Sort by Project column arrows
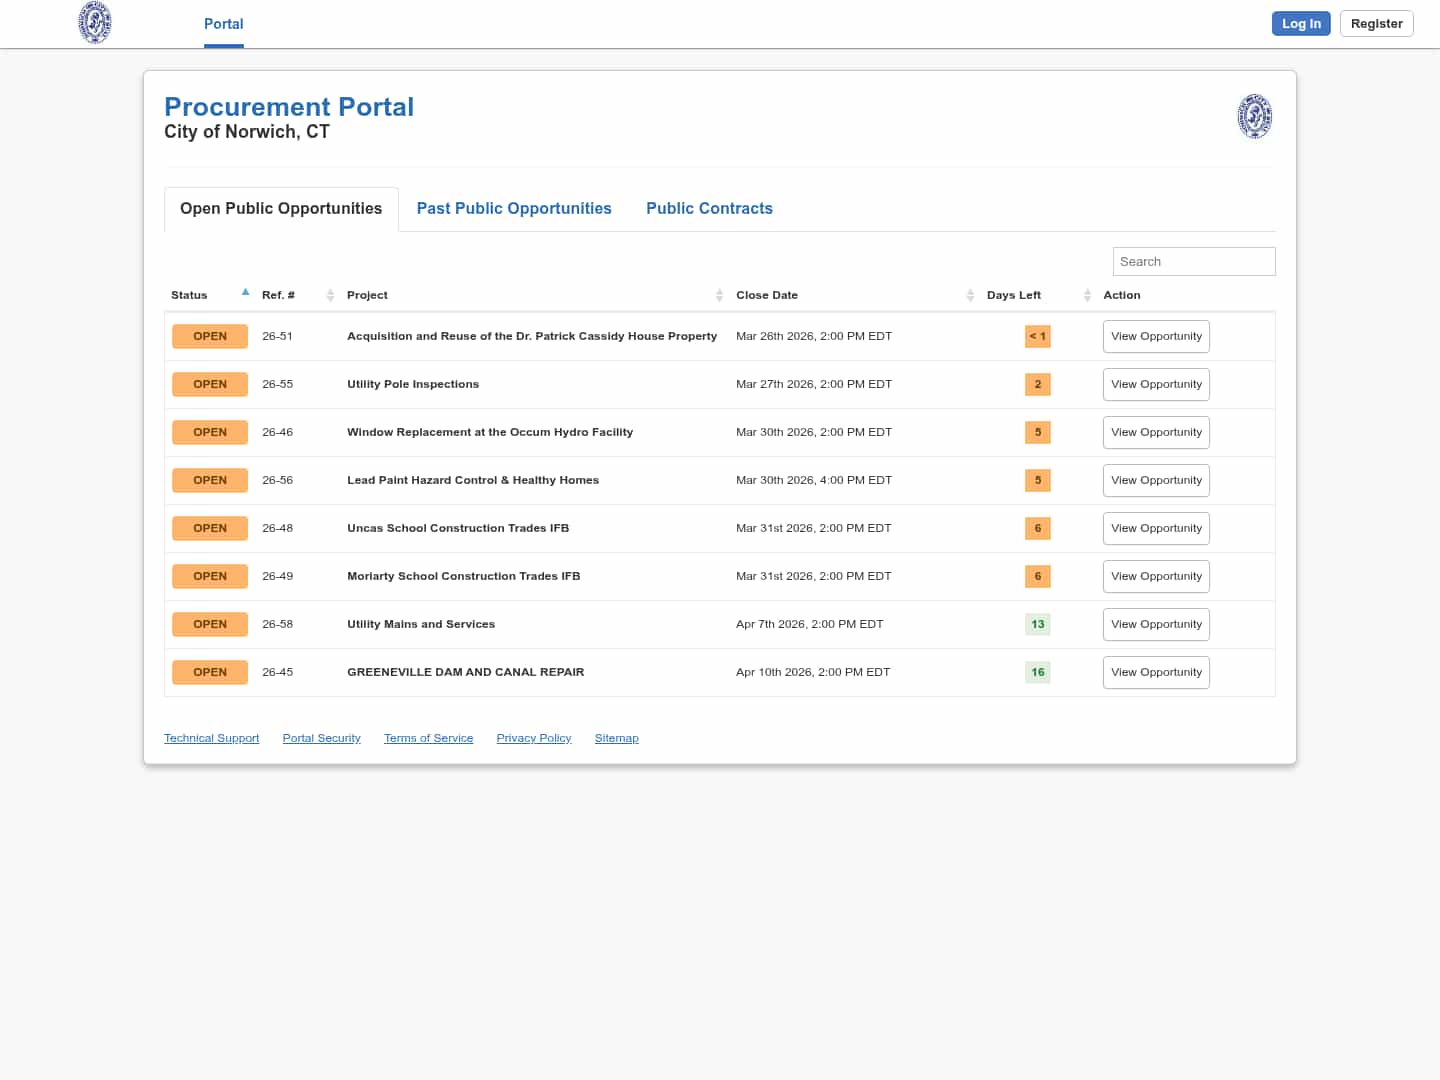The height and width of the screenshot is (1080, 1440). point(719,295)
